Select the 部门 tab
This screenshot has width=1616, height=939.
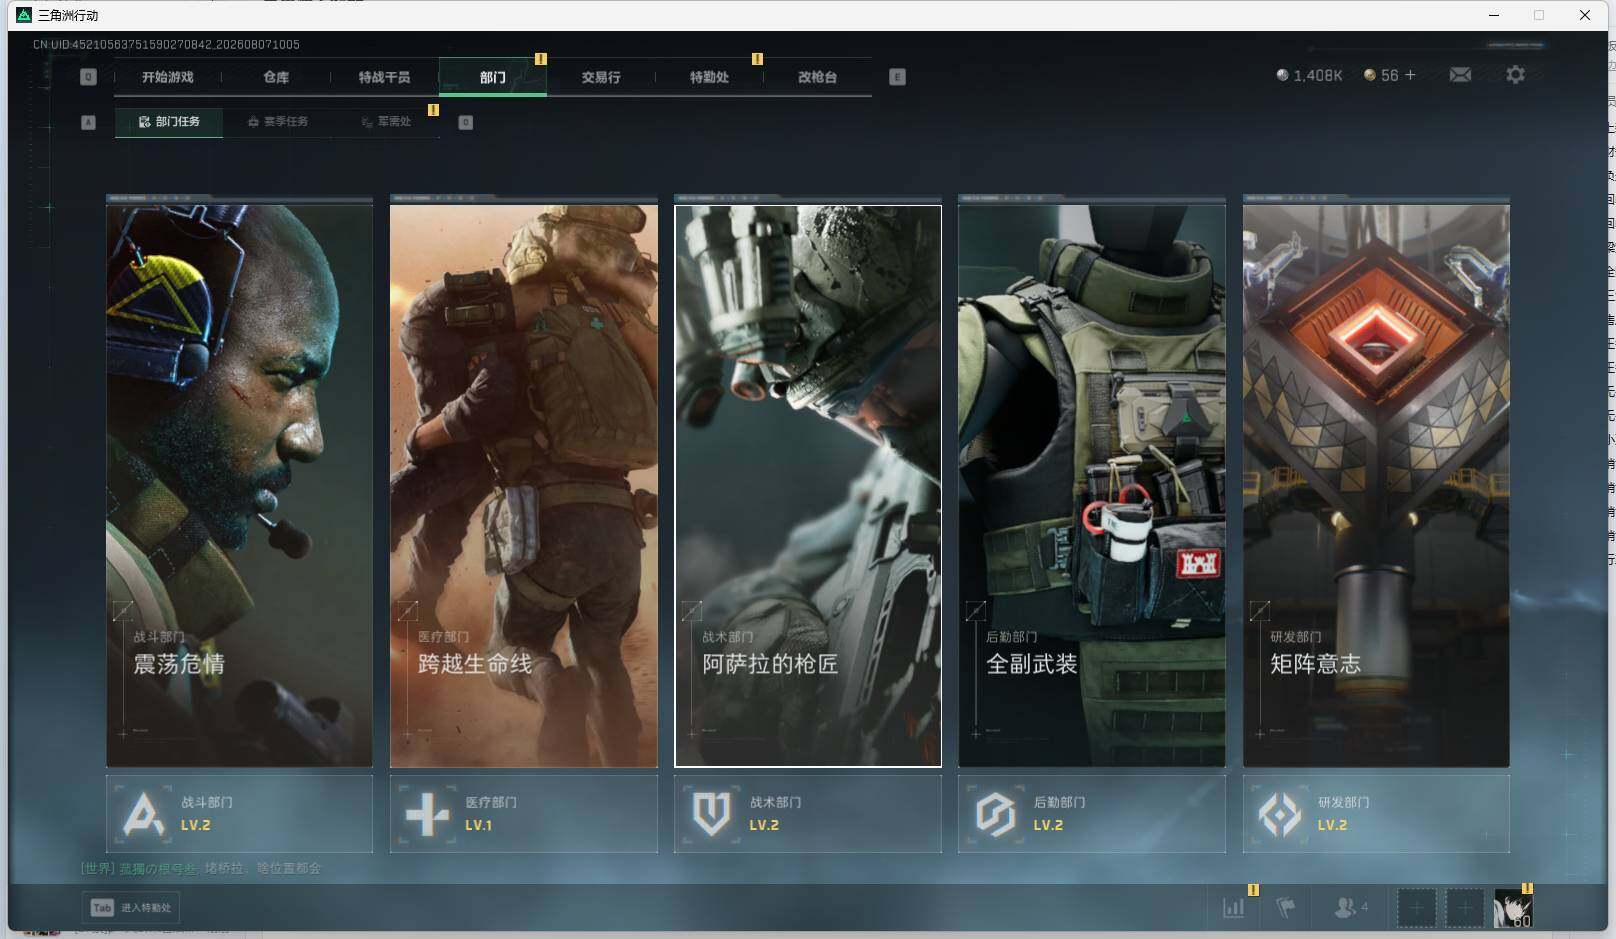click(x=493, y=77)
